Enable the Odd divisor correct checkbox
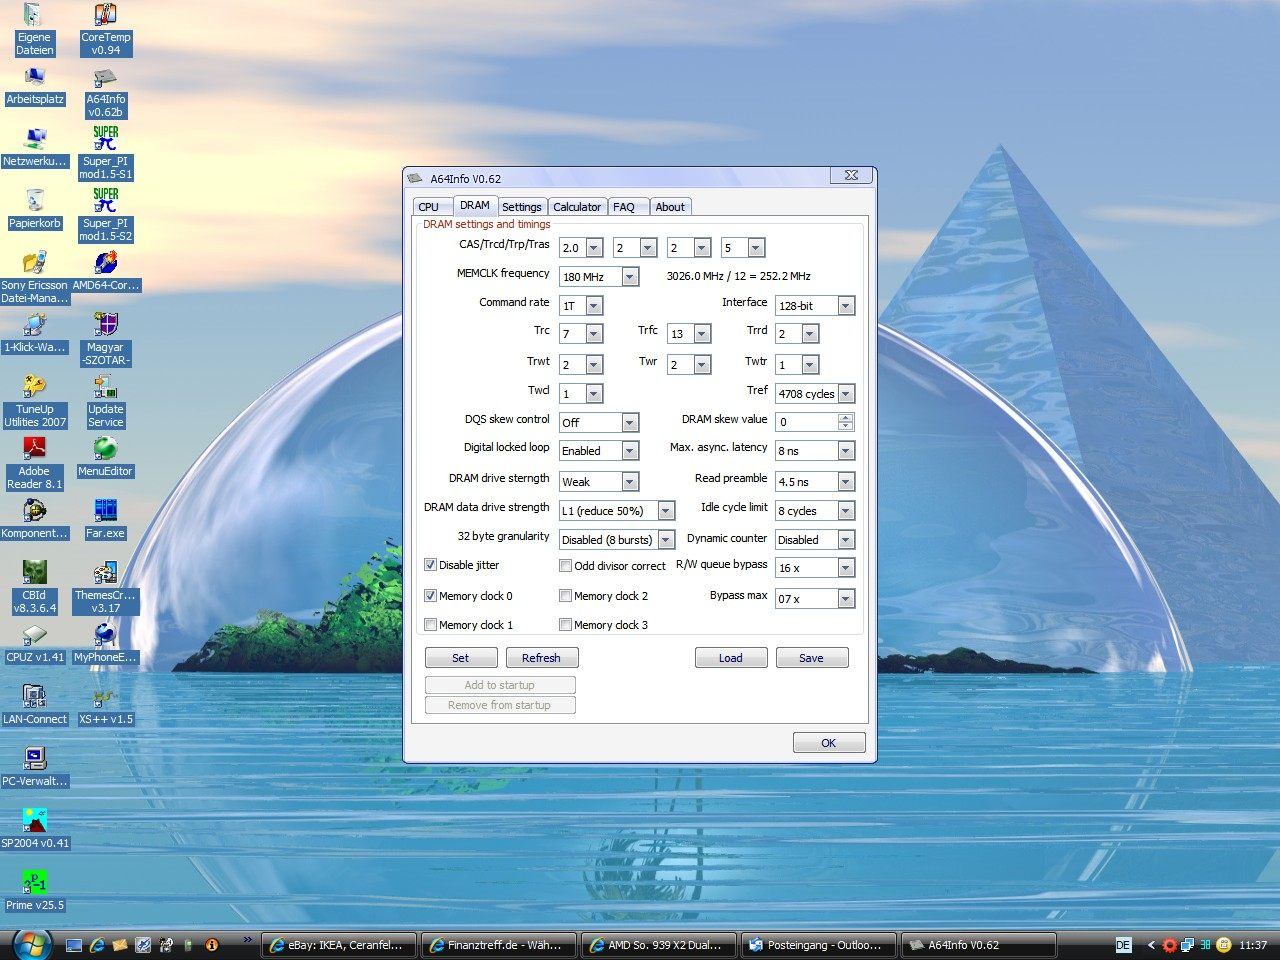The height and width of the screenshot is (960, 1280). tap(566, 565)
